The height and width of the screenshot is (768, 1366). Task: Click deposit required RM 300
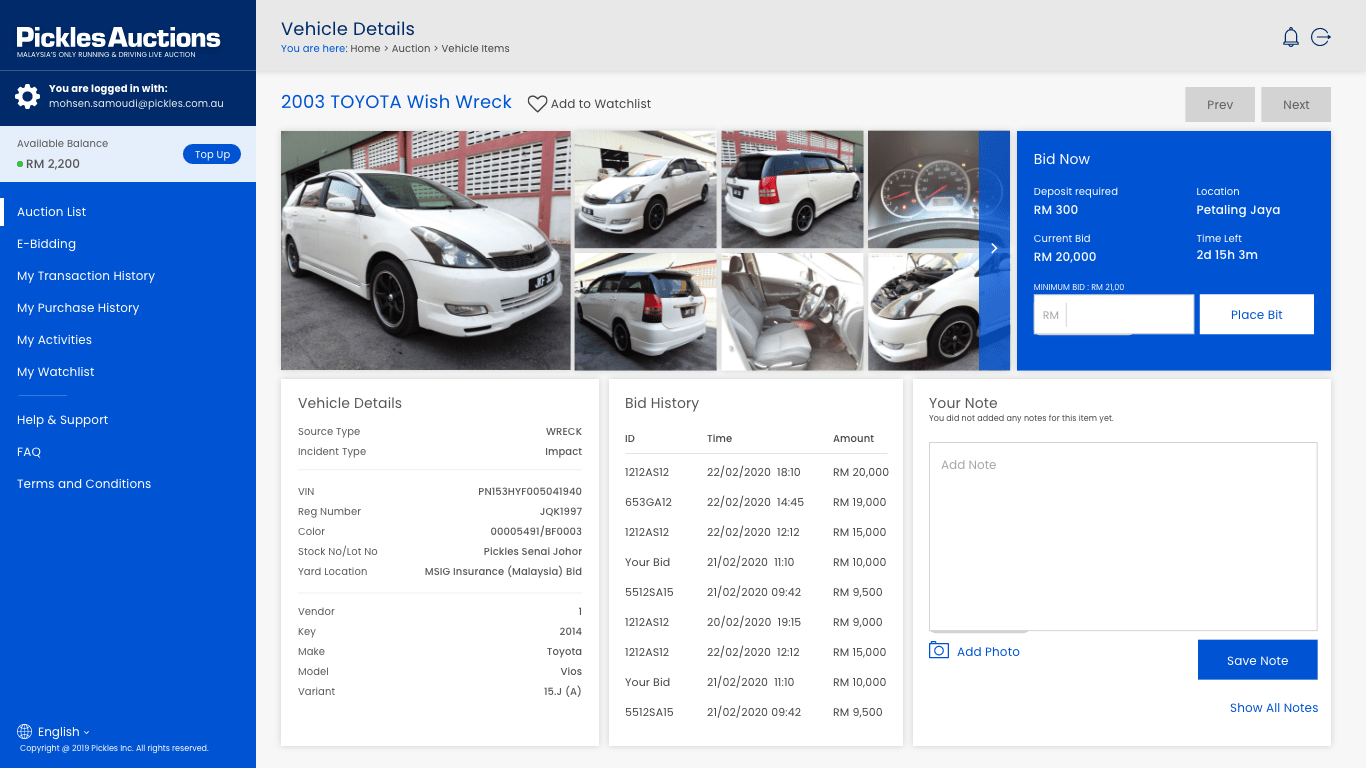(x=1056, y=210)
